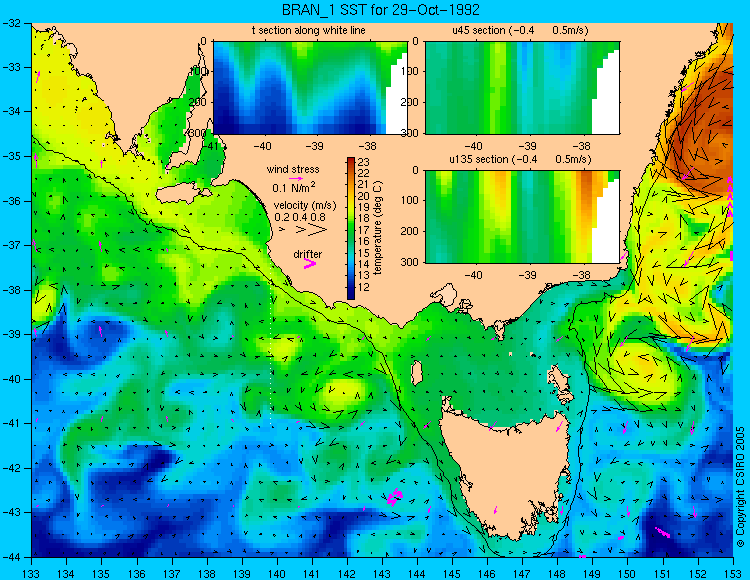The image size is (750, 580).
Task: Open the u45 velocity section inset plot
Action: click(x=522, y=88)
